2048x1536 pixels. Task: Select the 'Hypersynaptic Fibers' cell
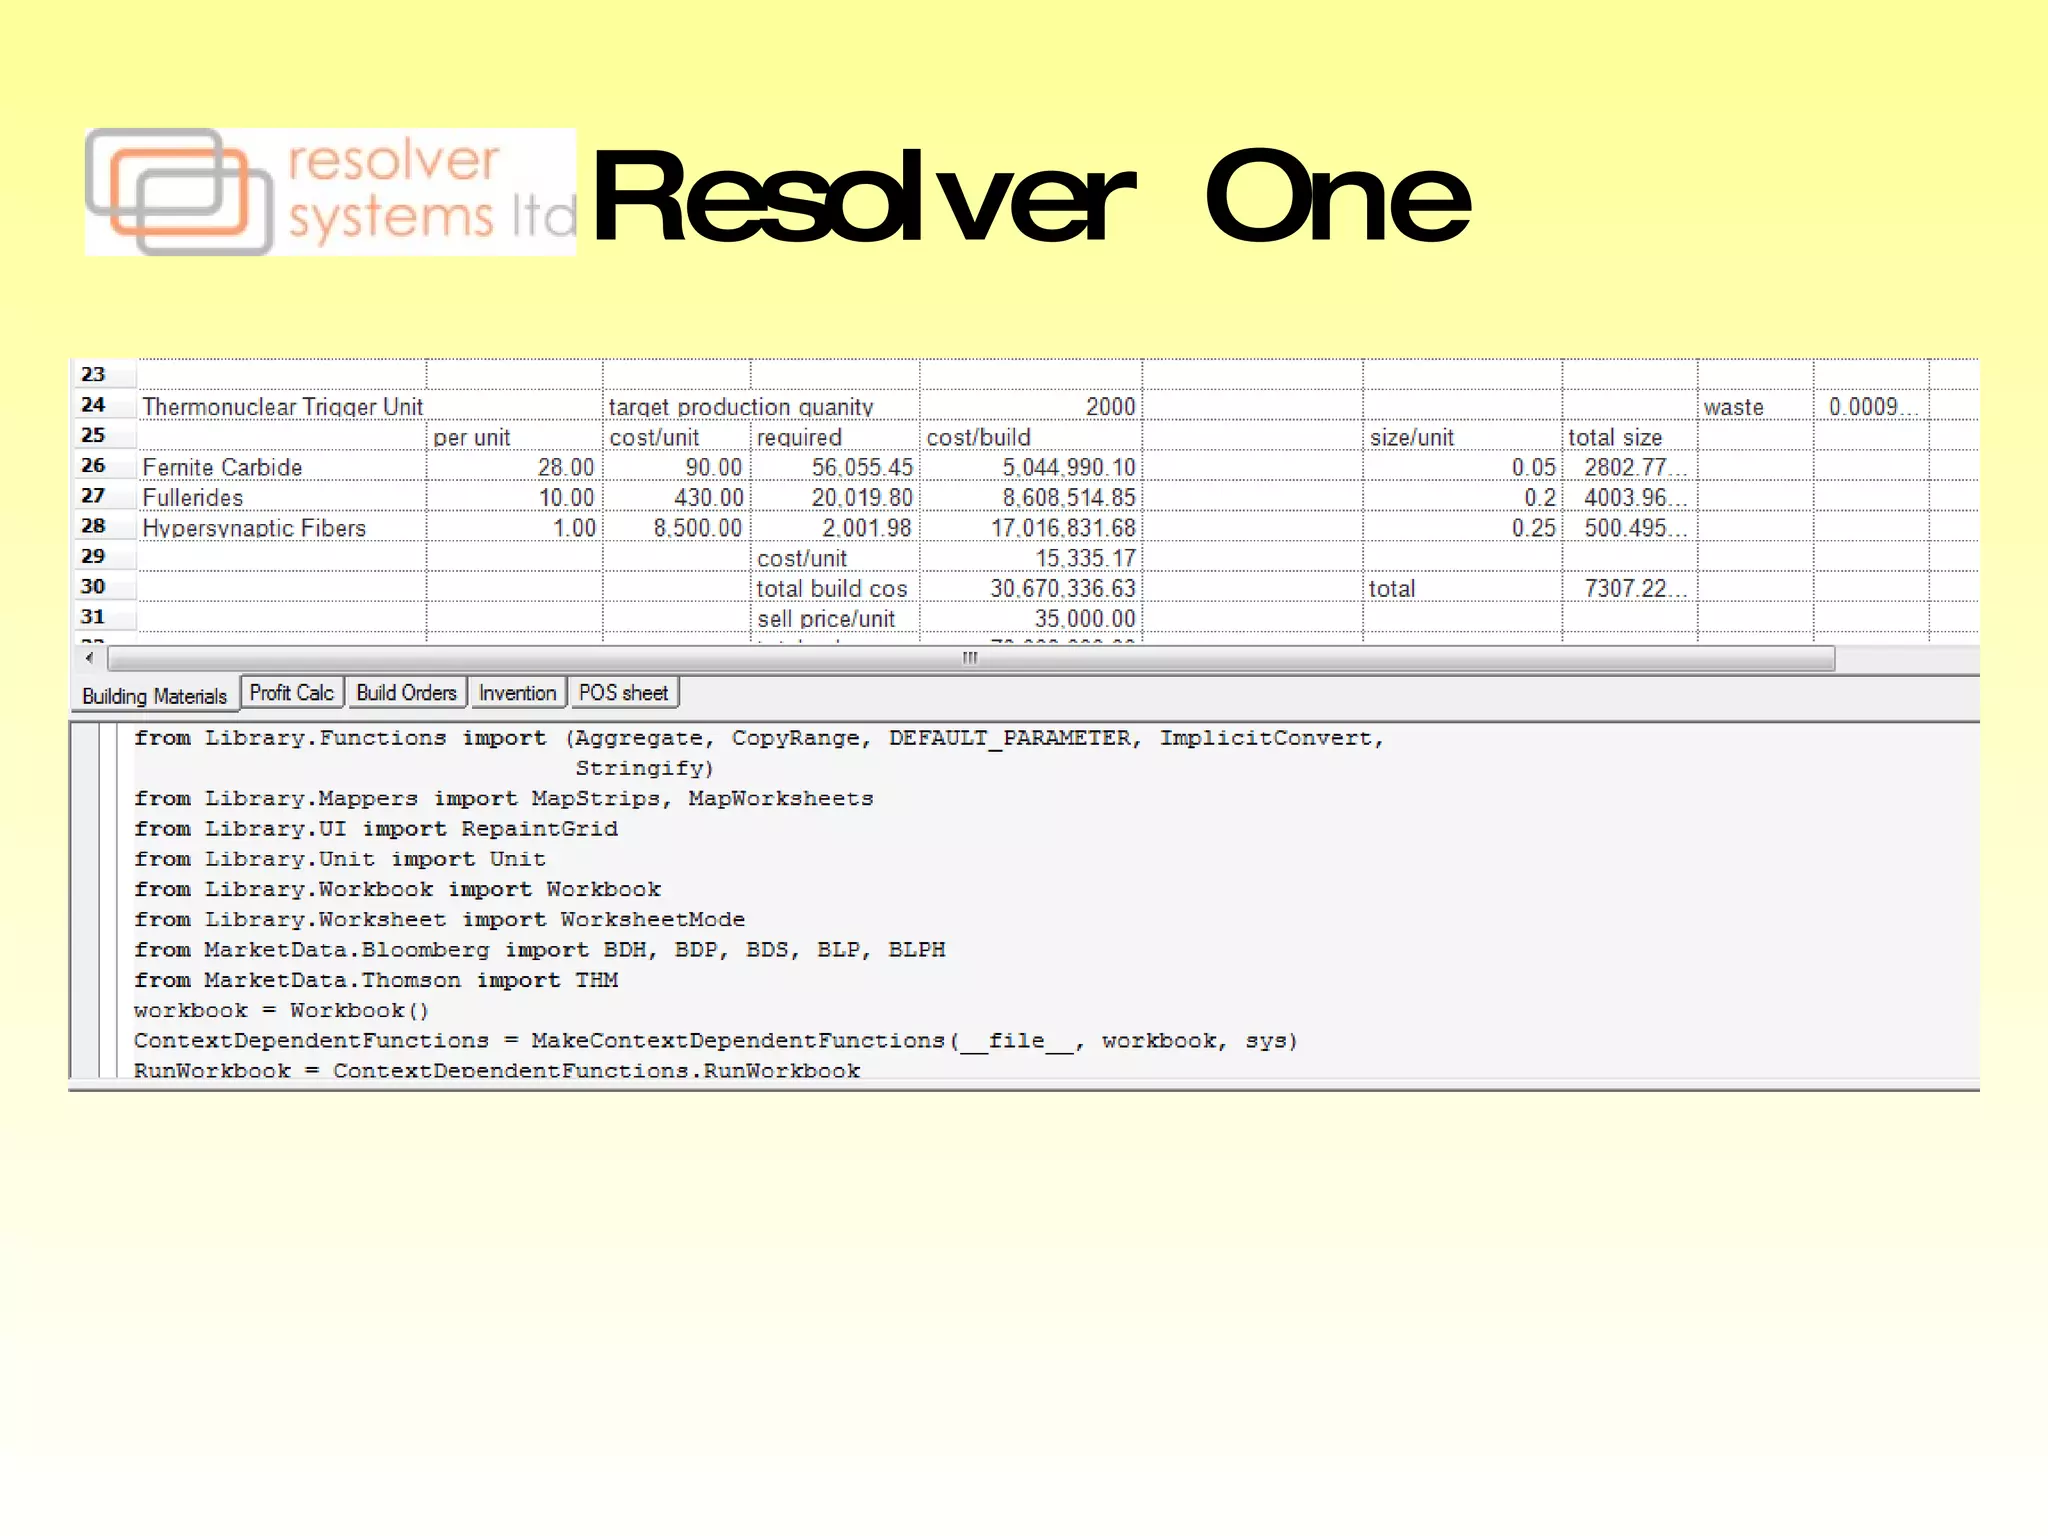(x=282, y=527)
